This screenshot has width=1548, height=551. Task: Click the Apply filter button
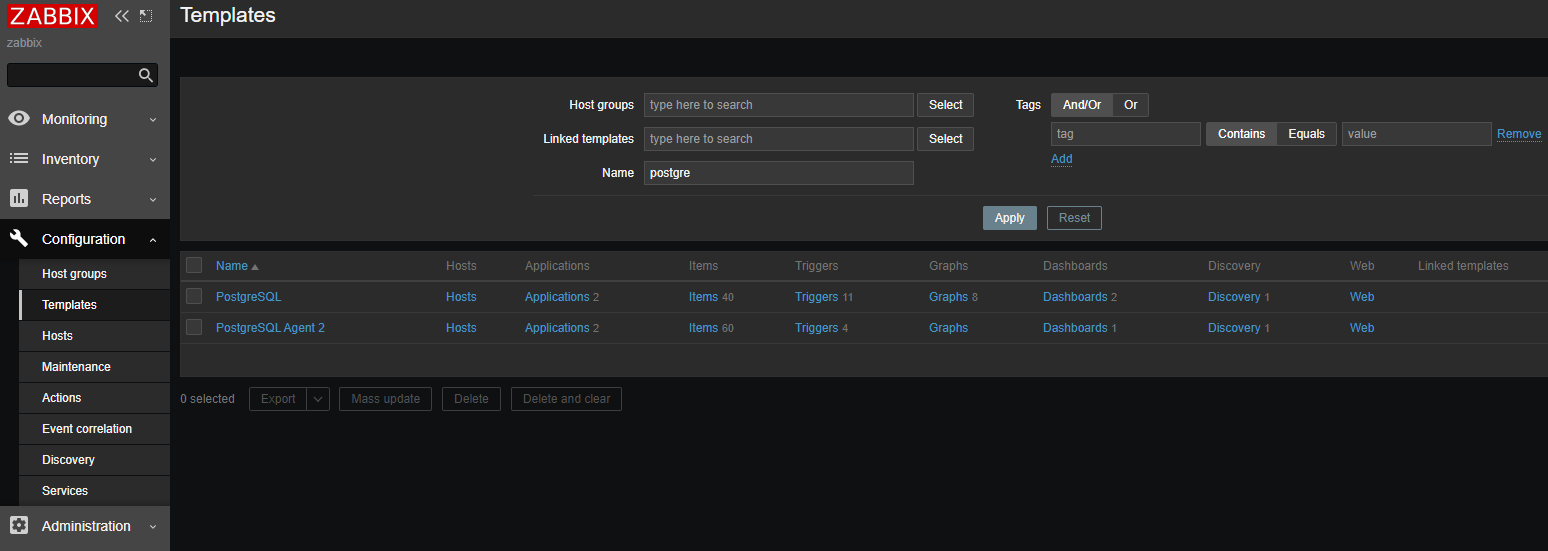pos(1009,218)
